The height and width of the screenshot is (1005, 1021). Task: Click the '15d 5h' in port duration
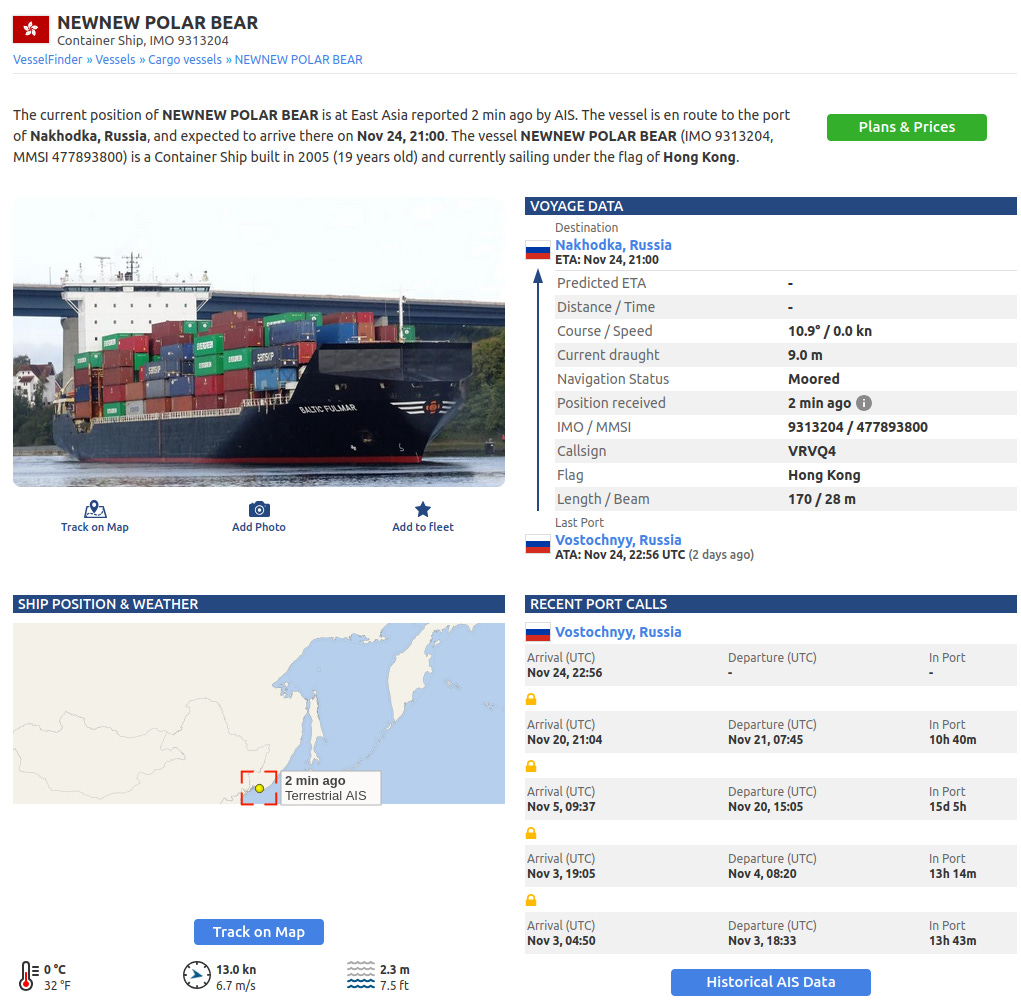(x=947, y=807)
